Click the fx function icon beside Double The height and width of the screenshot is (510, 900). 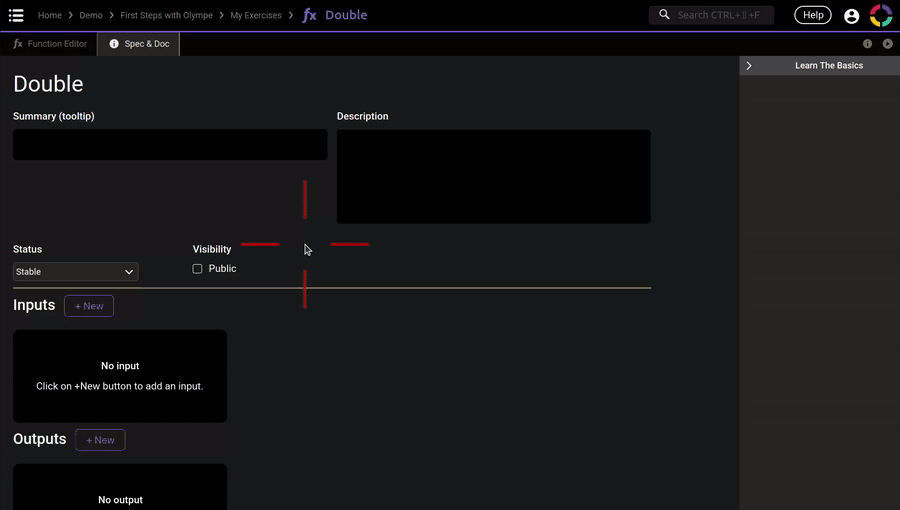310,15
